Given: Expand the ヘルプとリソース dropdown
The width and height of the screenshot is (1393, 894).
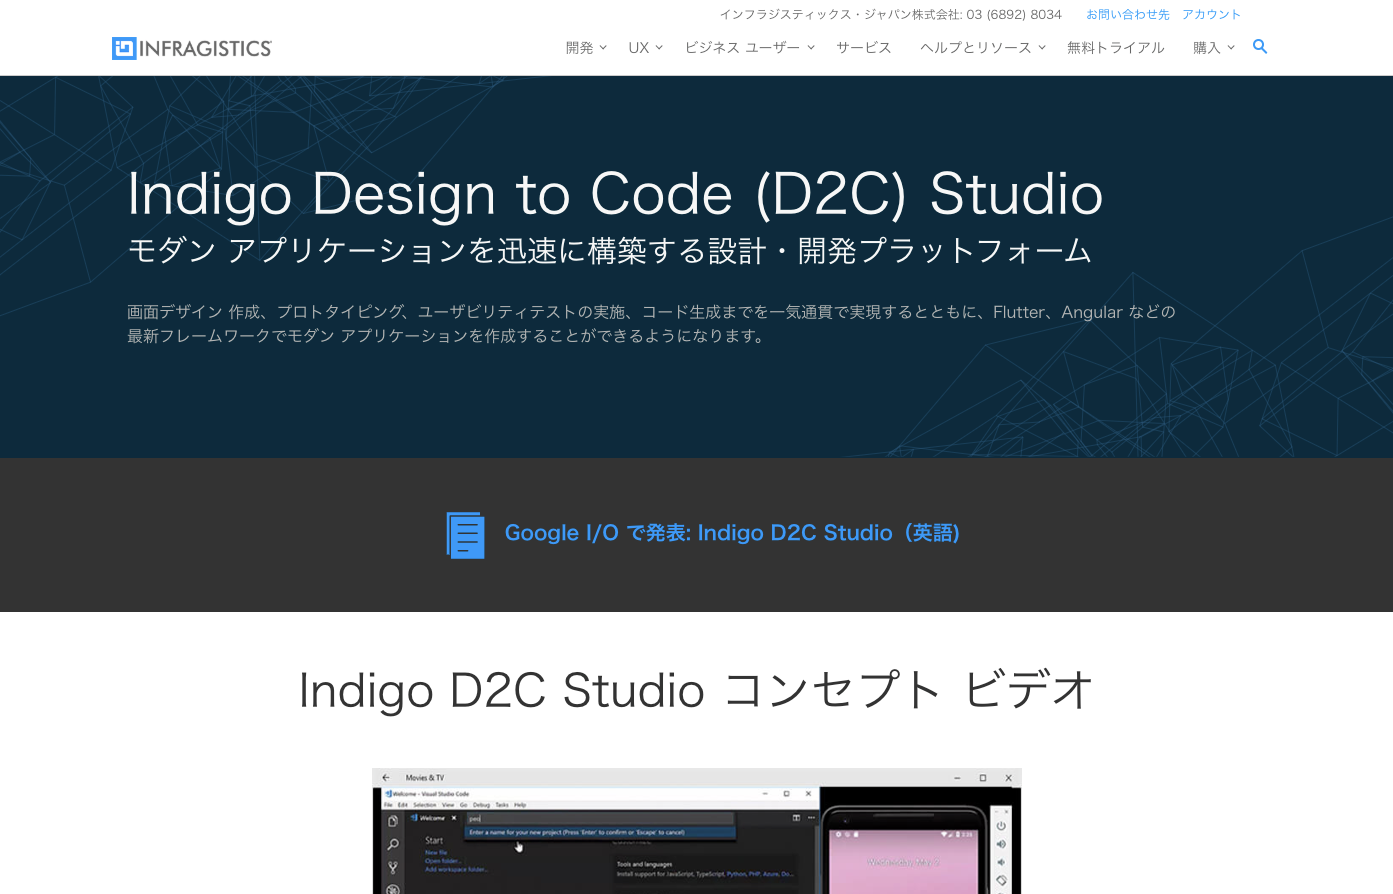Looking at the screenshot, I should click(982, 48).
